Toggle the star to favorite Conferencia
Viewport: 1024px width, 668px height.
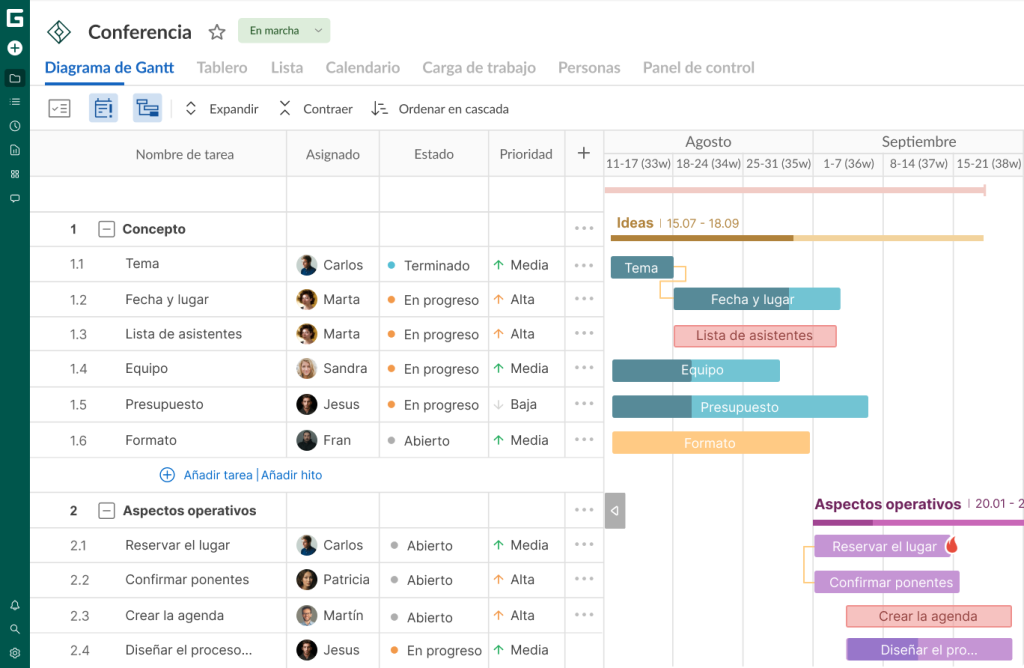(x=217, y=31)
